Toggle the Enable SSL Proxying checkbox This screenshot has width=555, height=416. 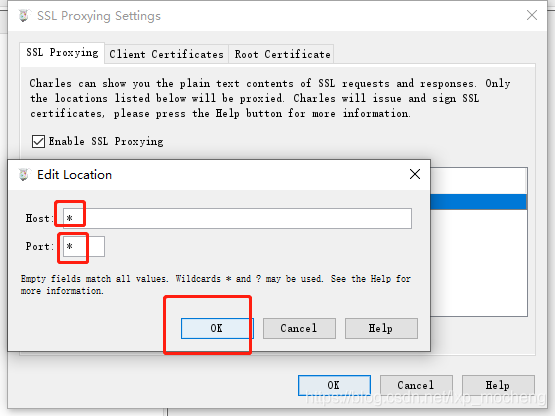pyautogui.click(x=38, y=141)
